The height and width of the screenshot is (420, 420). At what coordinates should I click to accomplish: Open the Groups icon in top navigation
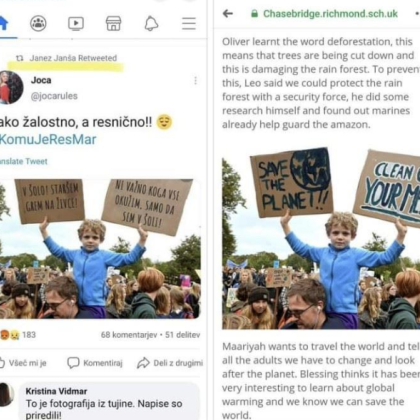click(x=38, y=23)
